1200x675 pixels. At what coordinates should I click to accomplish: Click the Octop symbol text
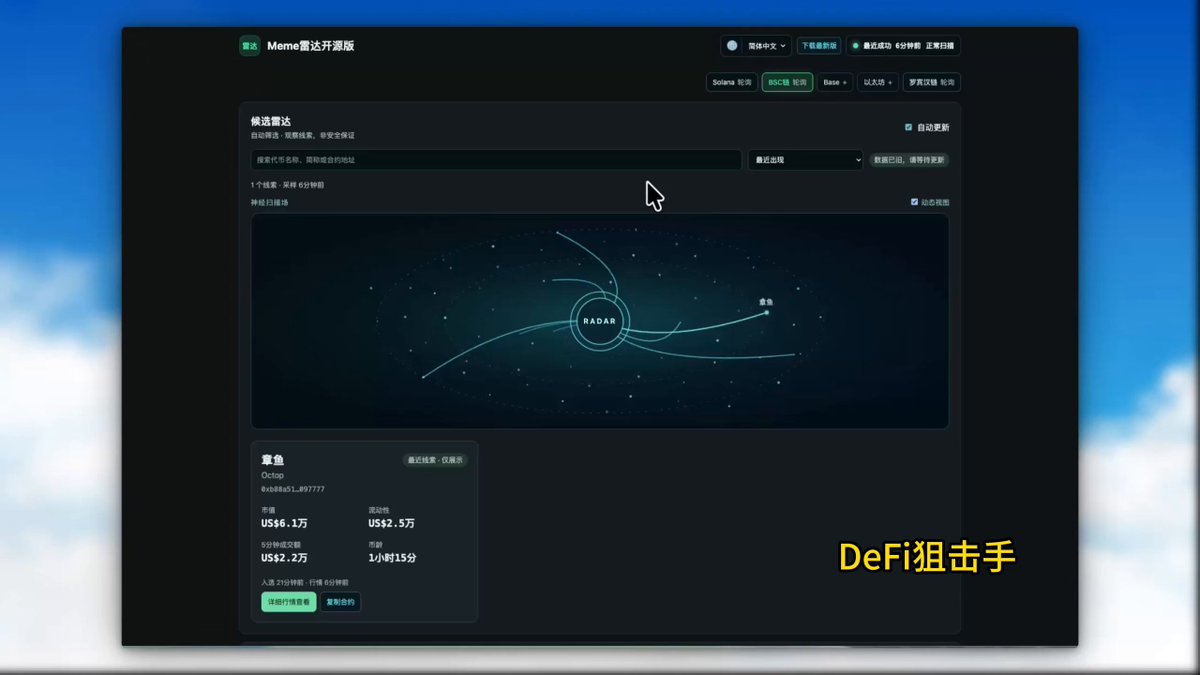(x=272, y=476)
